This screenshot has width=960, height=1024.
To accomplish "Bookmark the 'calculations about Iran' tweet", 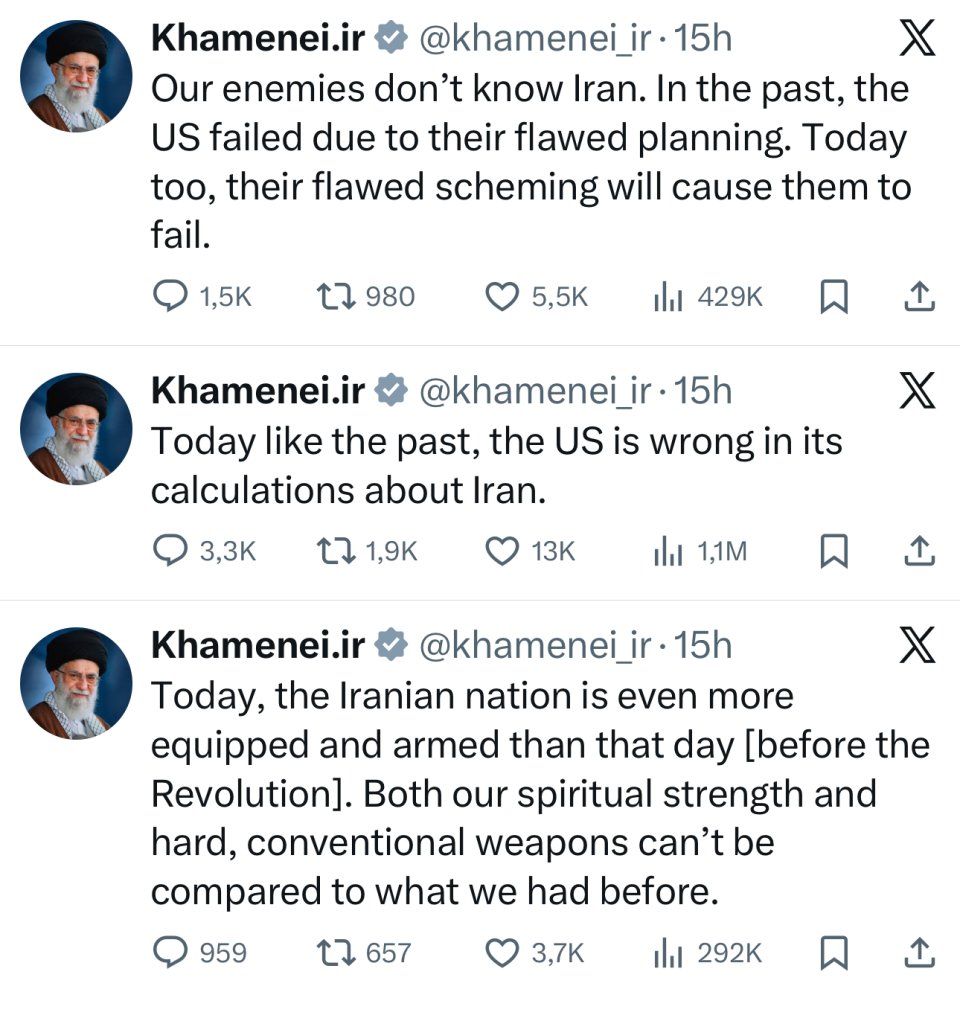I will click(833, 551).
